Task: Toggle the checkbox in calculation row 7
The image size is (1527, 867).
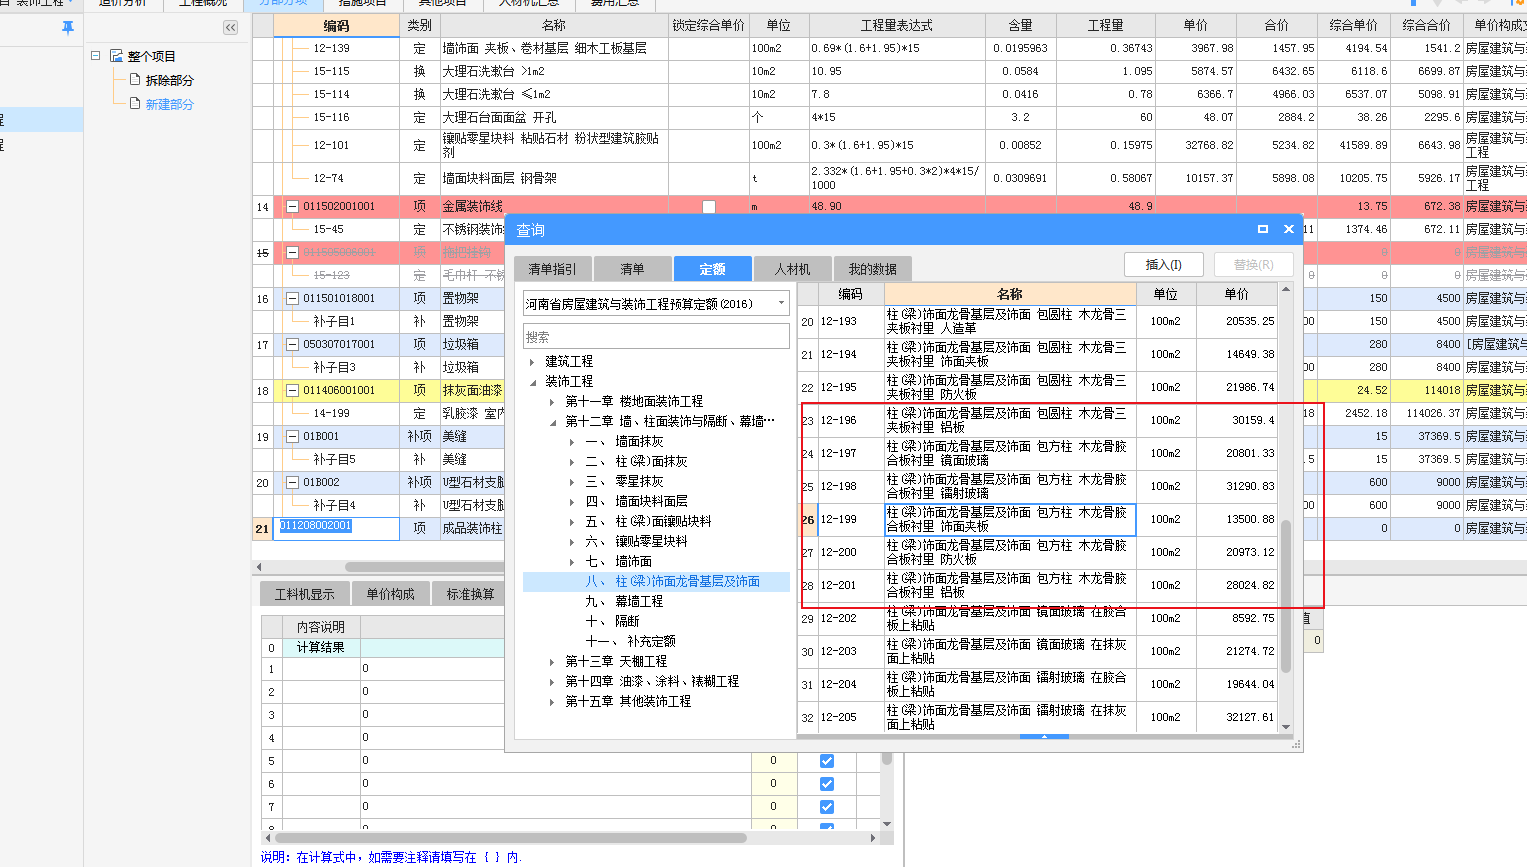Action: (x=827, y=807)
